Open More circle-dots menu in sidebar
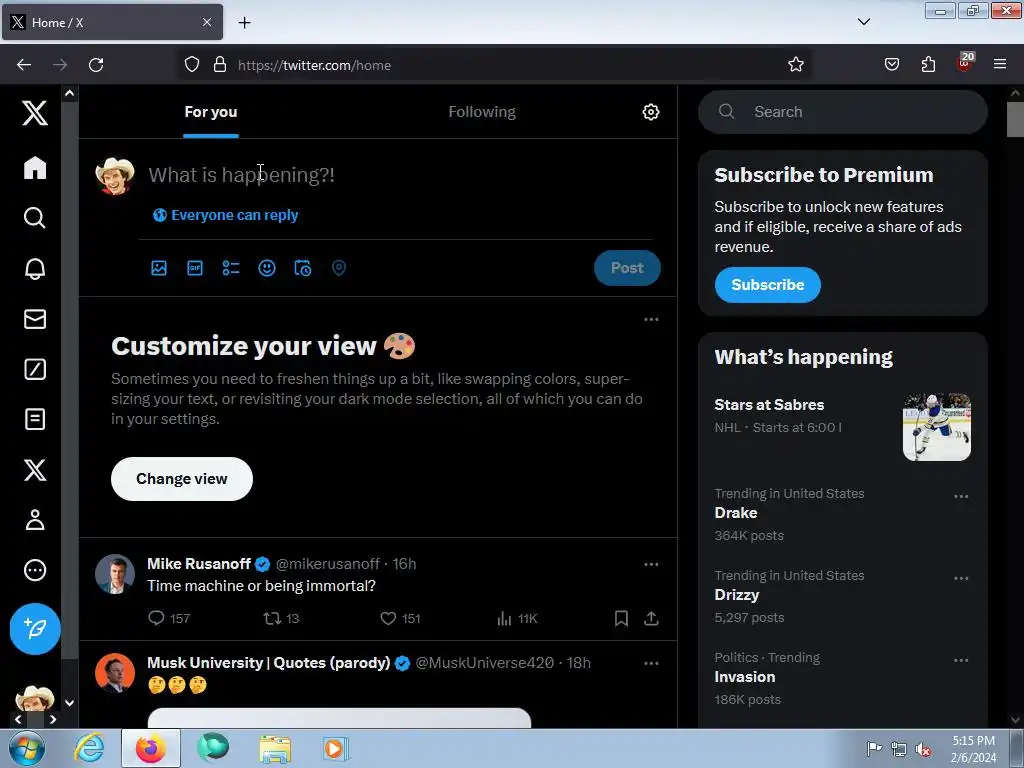 coord(35,570)
